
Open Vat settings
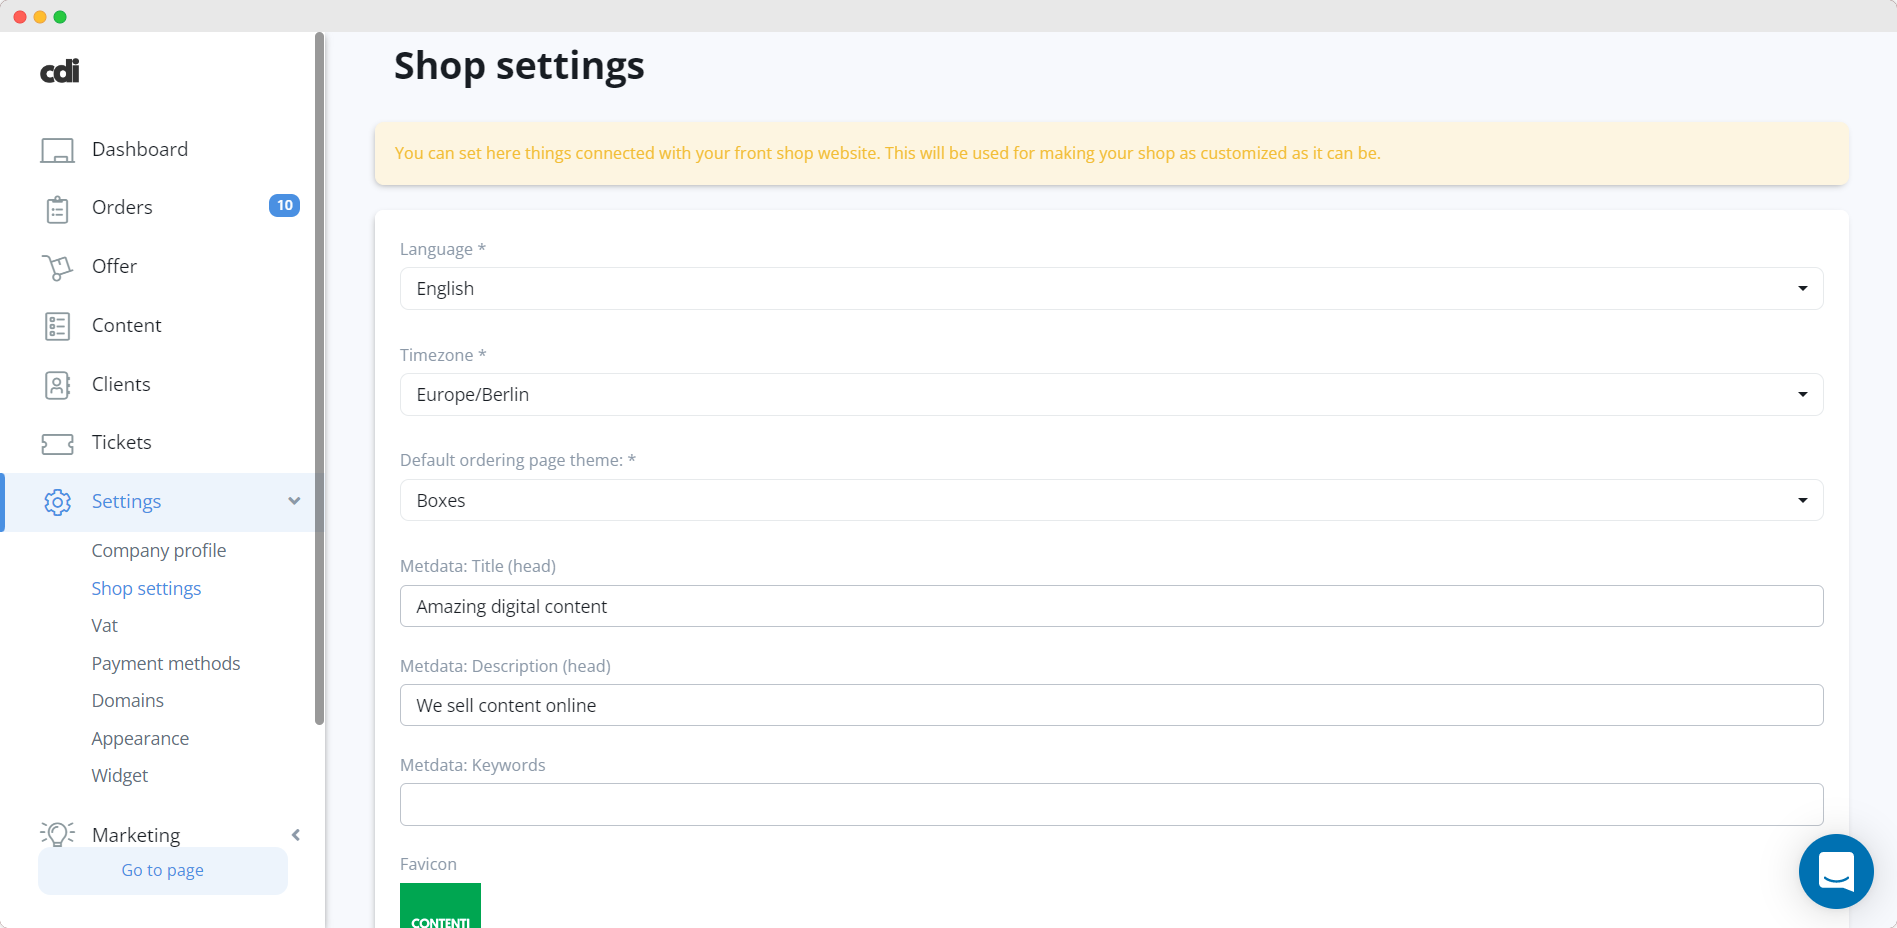pos(104,625)
